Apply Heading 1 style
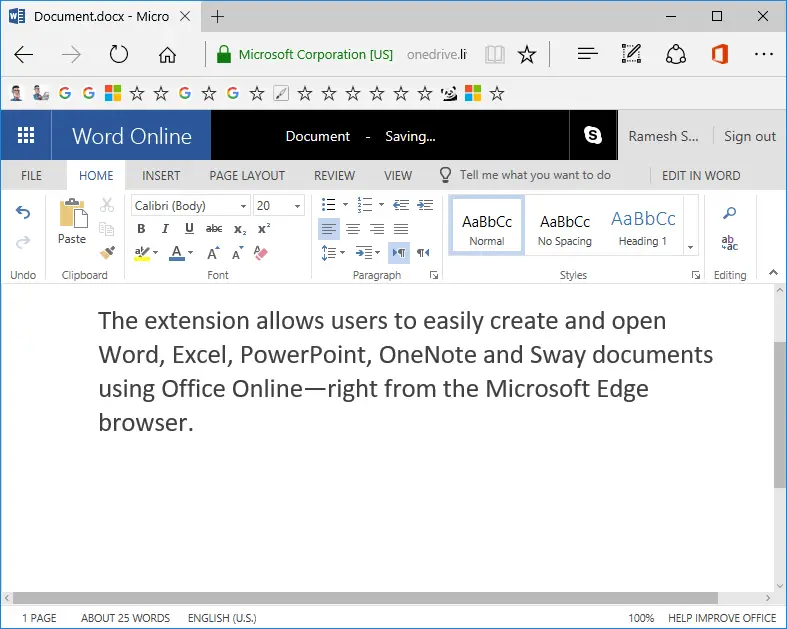The image size is (787, 629). tap(643, 225)
